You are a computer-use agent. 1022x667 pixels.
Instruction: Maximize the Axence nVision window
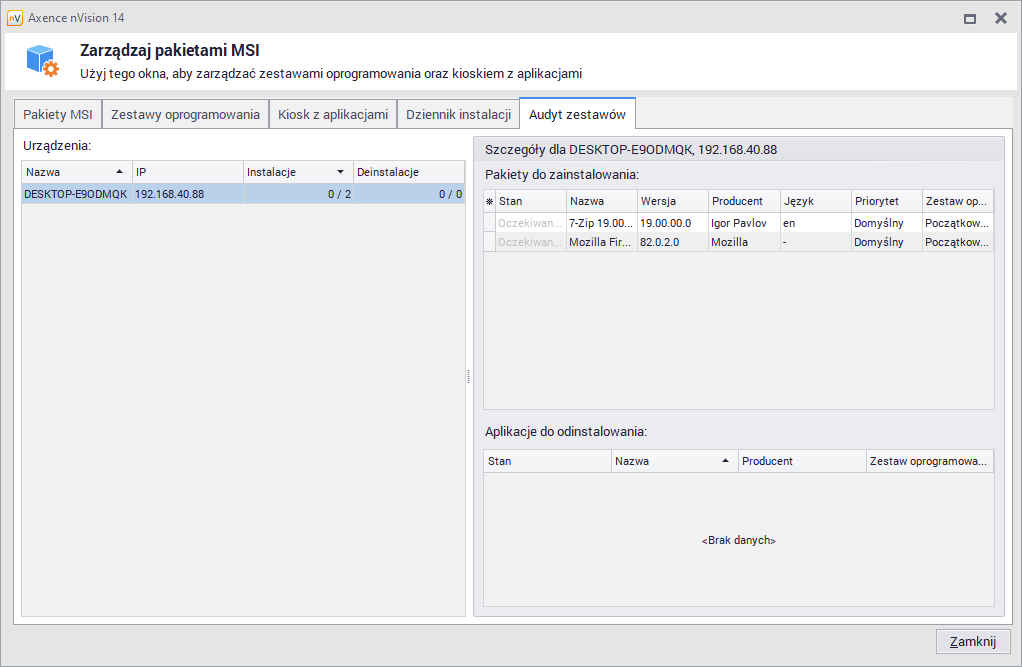pos(969,18)
